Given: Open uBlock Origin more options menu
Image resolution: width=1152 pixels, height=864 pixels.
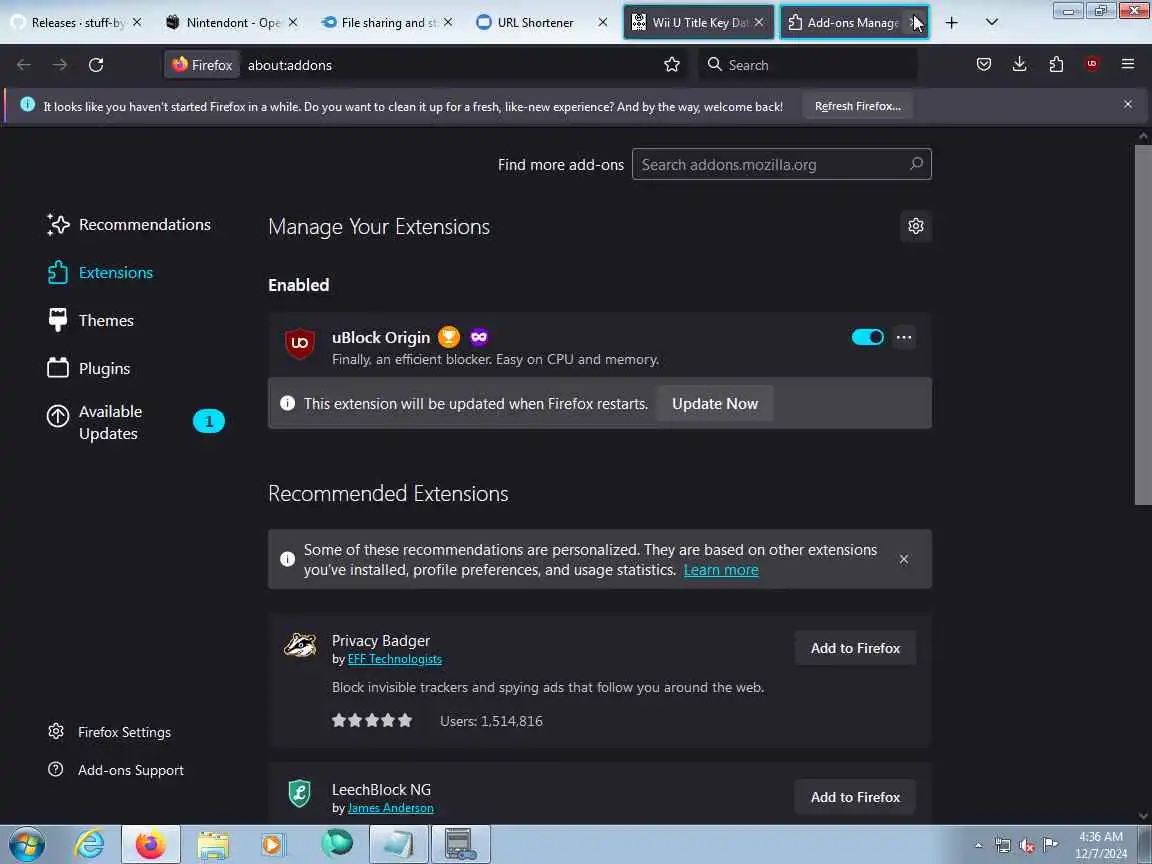Looking at the screenshot, I should point(904,337).
